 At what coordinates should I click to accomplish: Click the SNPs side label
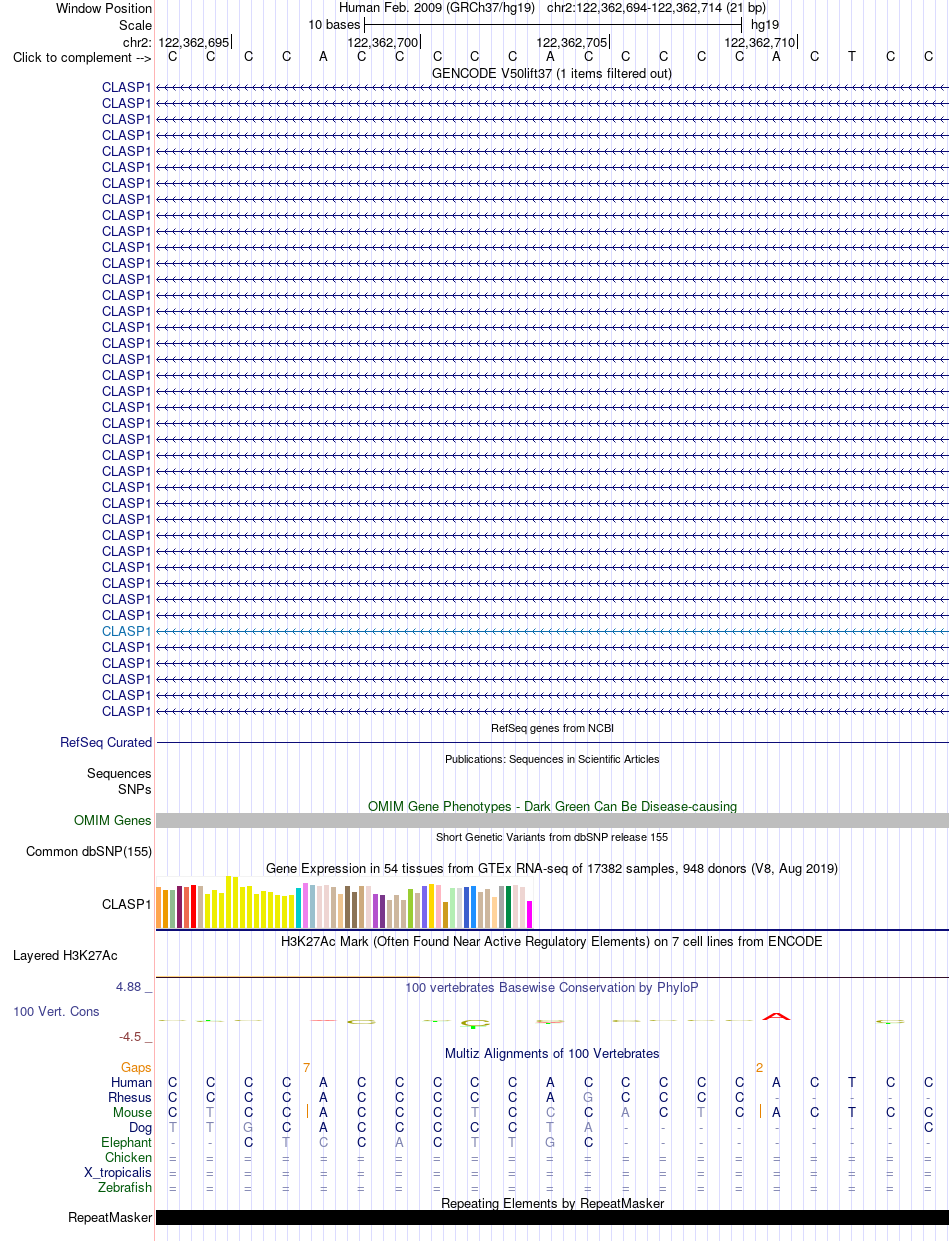(x=135, y=789)
